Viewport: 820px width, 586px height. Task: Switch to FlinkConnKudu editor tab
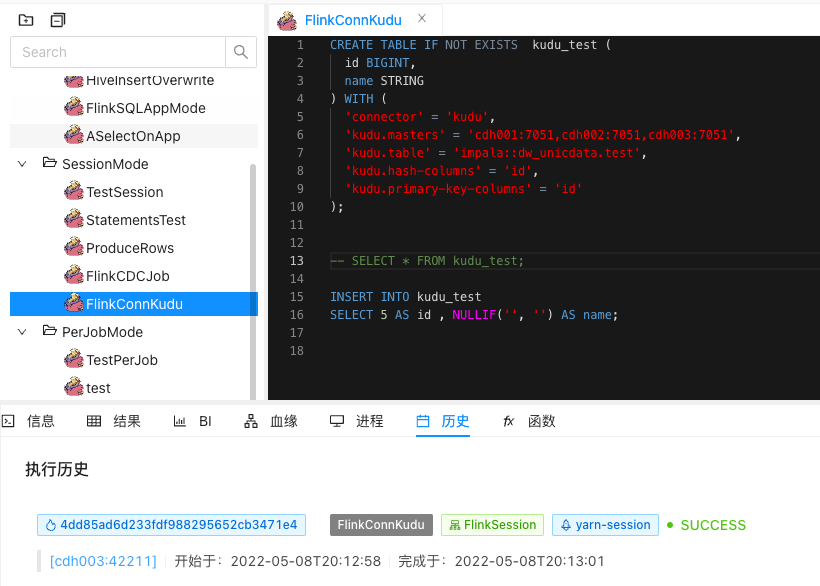click(x=353, y=20)
